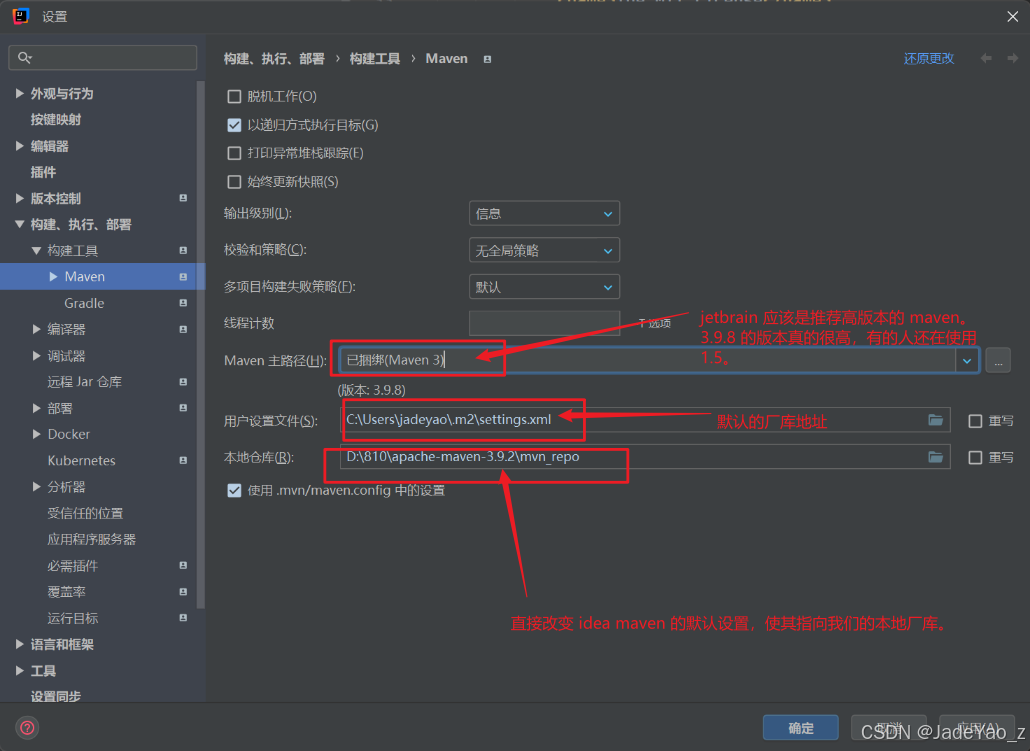Open 多项目构建失败策略 dropdown showing 默认
Image resolution: width=1030 pixels, height=751 pixels.
pos(545,287)
